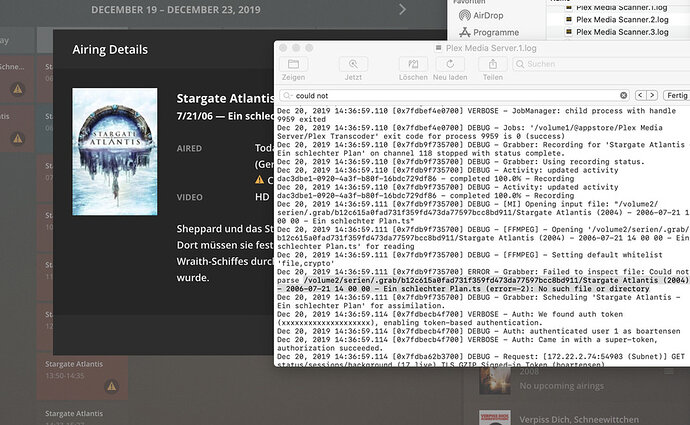The image size is (690, 425).
Task: Click the Stargate Atlantis poster thumbnail
Action: [114, 152]
